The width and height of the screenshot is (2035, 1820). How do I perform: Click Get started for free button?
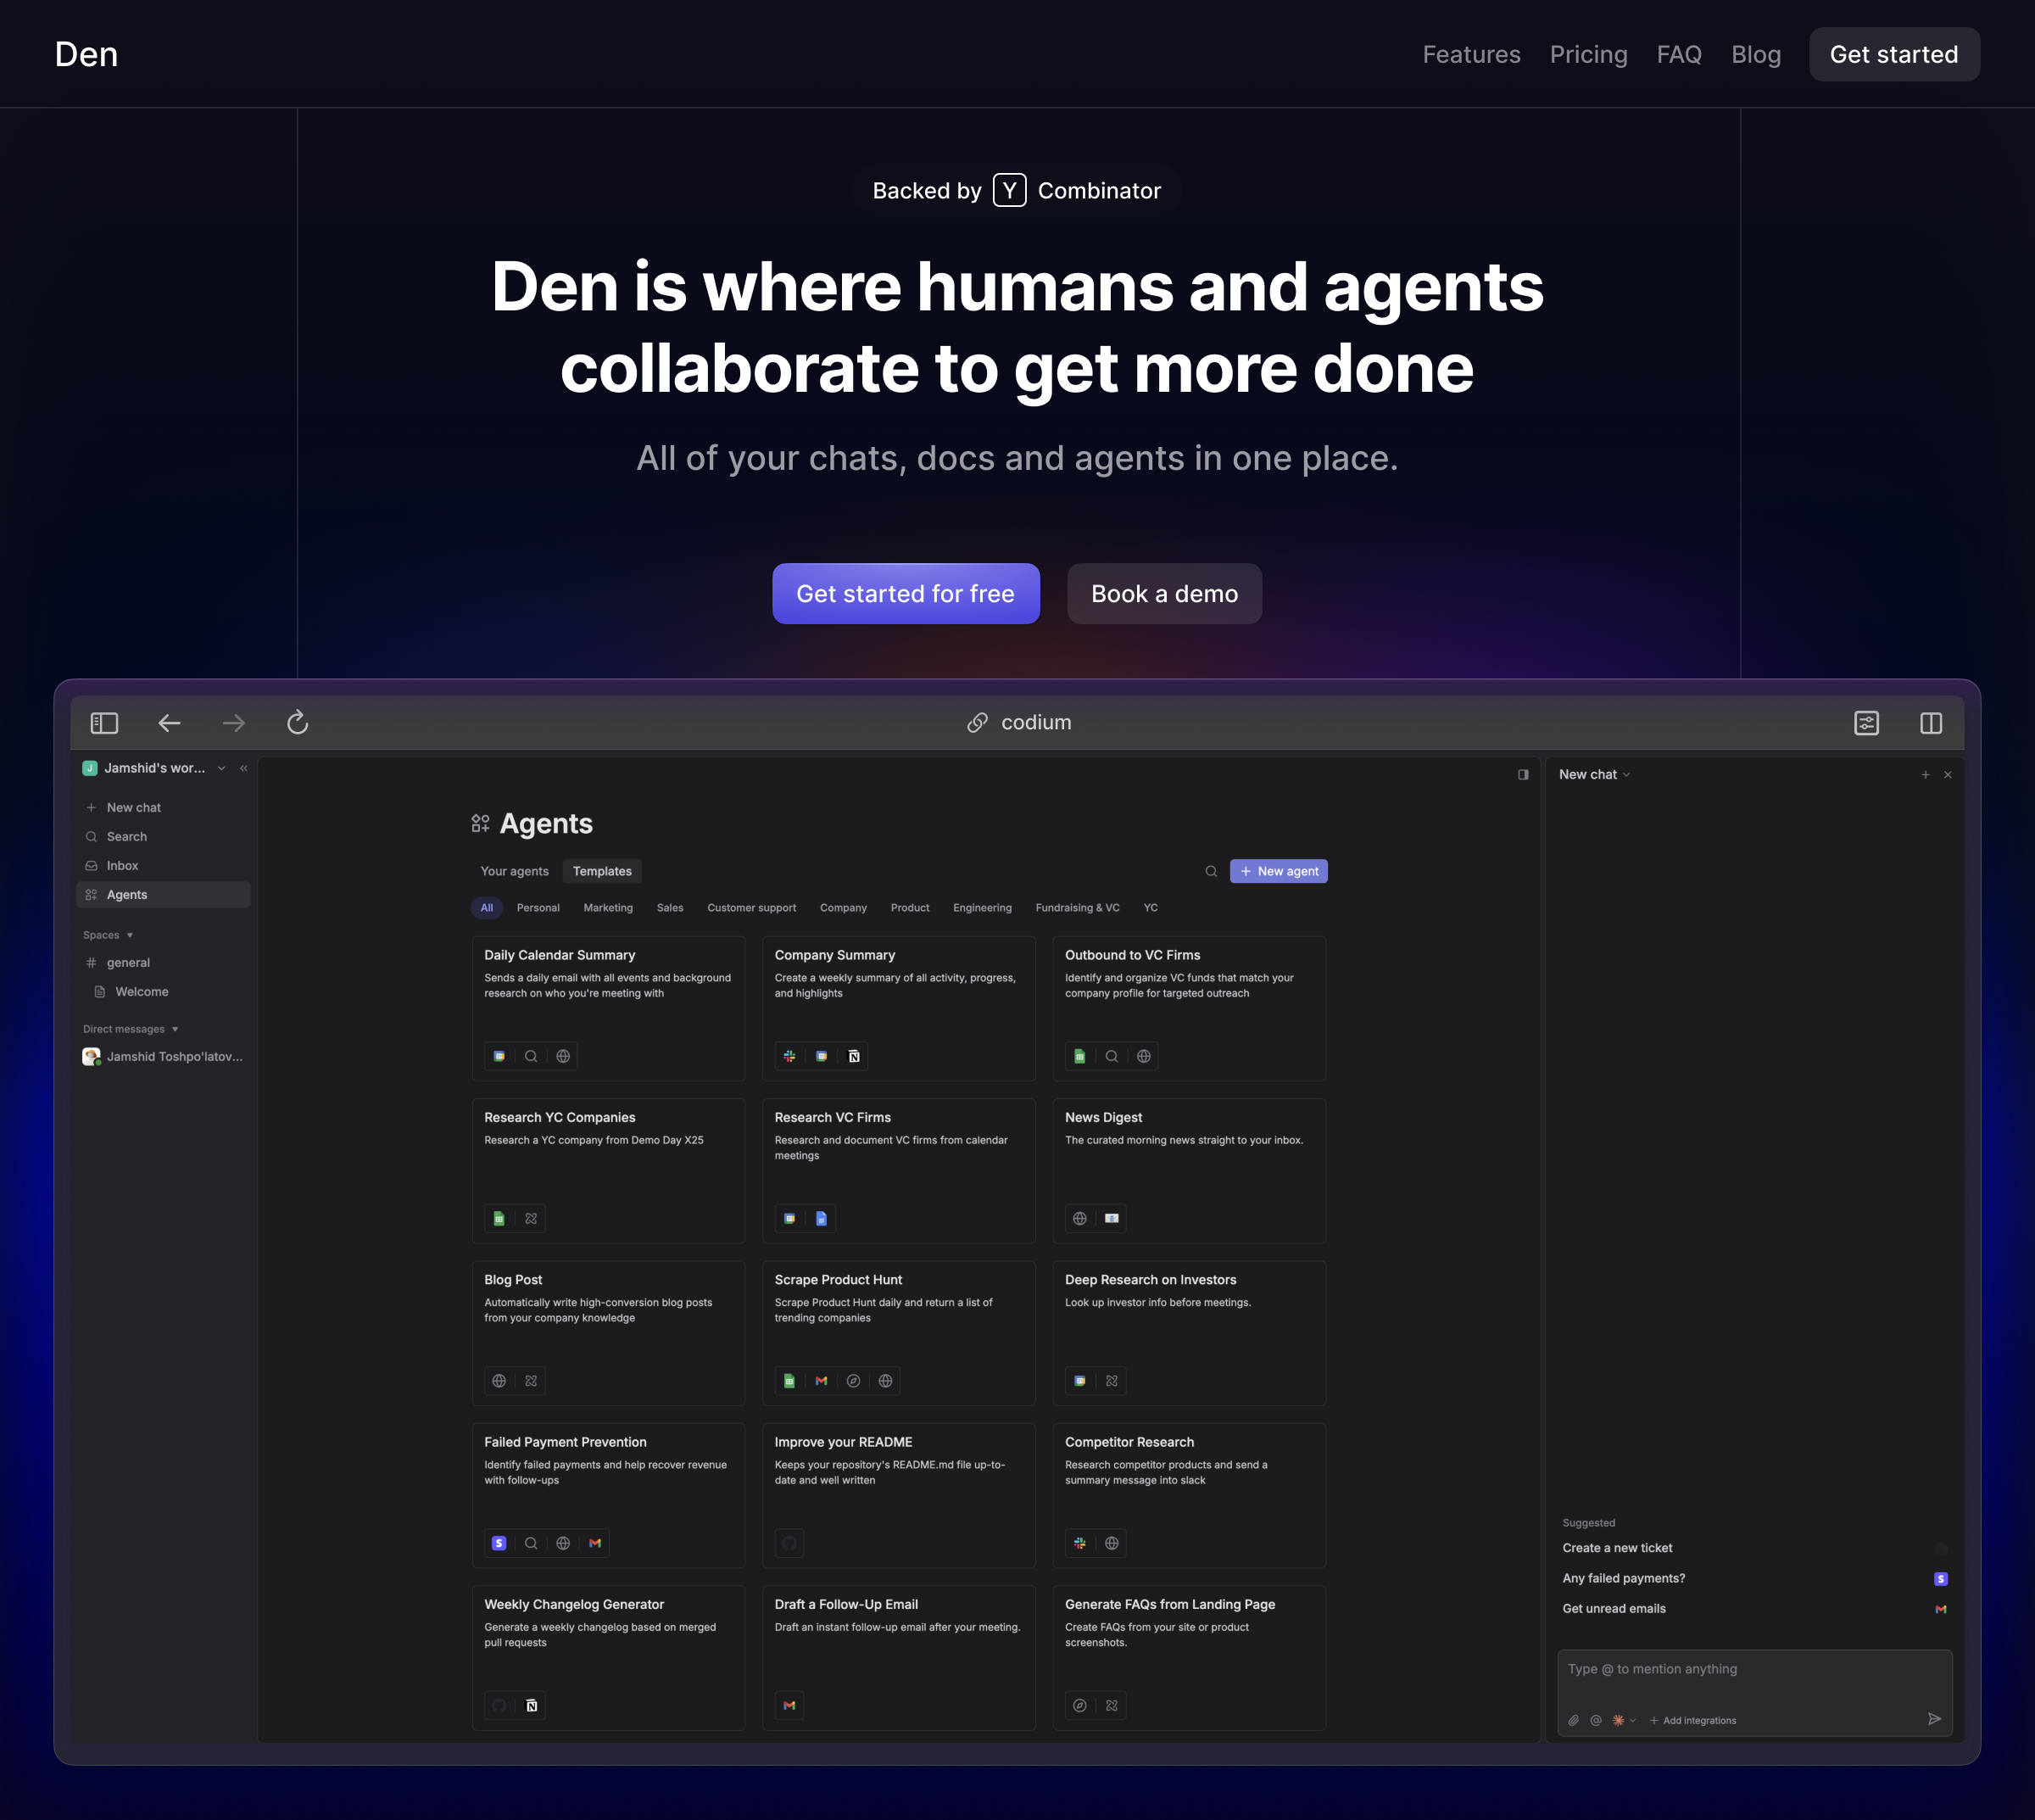tap(905, 594)
